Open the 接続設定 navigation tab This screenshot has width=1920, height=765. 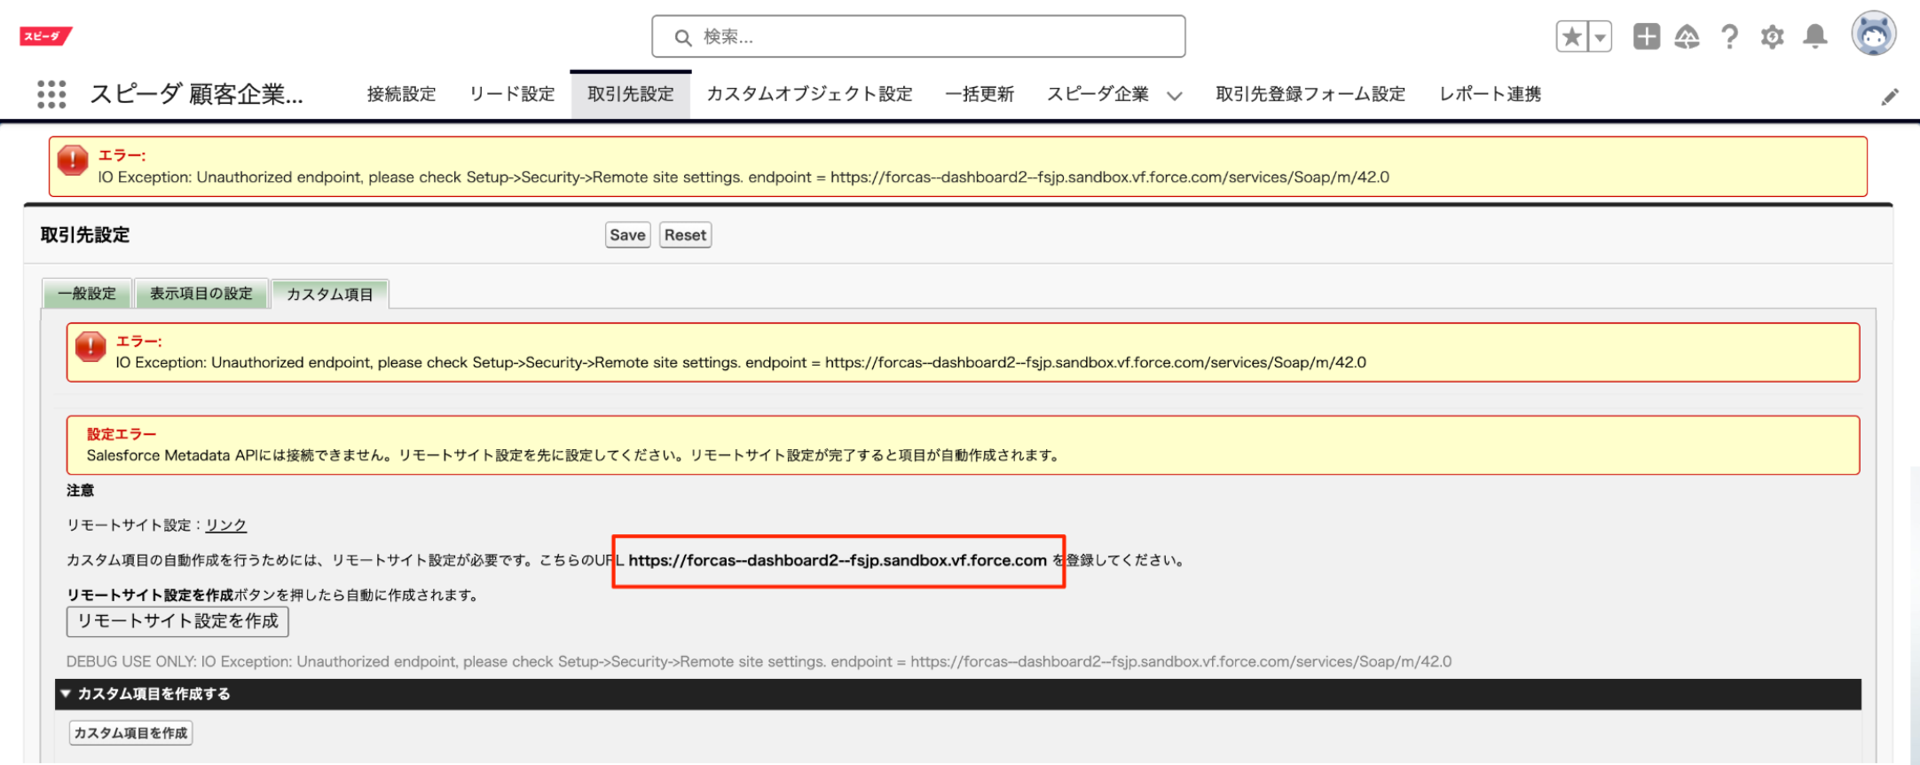point(401,94)
